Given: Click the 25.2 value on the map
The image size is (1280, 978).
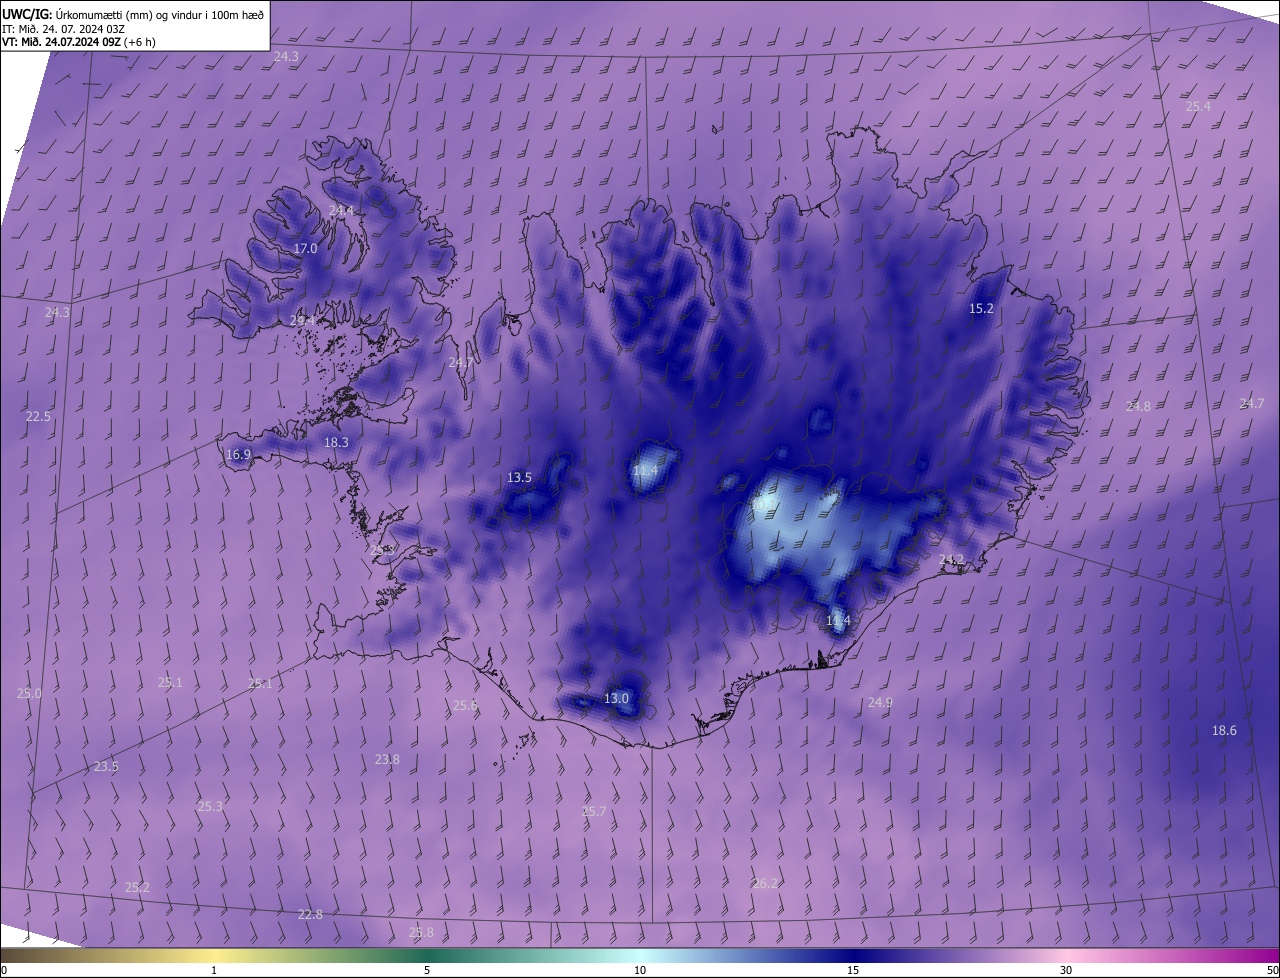Looking at the screenshot, I should coord(137,888).
